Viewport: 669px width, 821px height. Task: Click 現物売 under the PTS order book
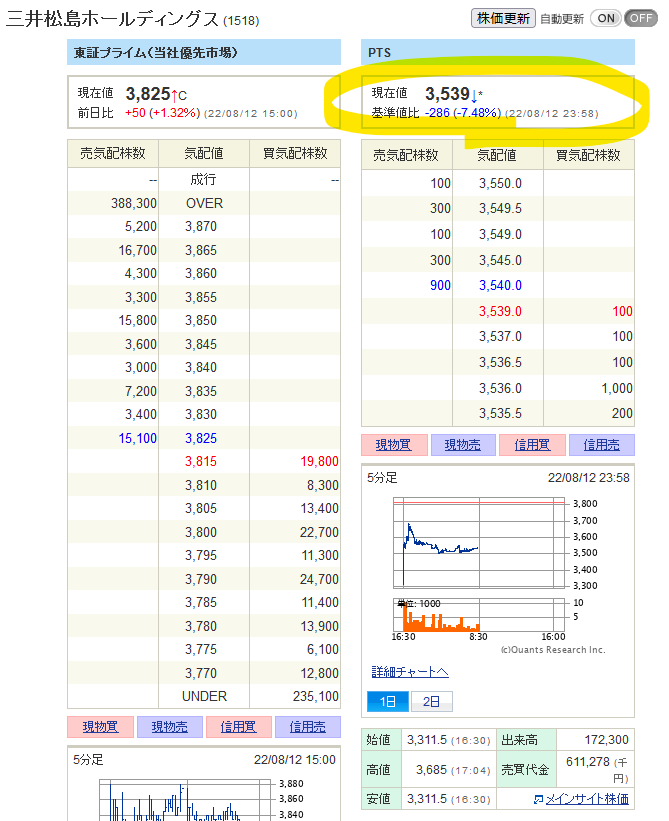[x=463, y=445]
